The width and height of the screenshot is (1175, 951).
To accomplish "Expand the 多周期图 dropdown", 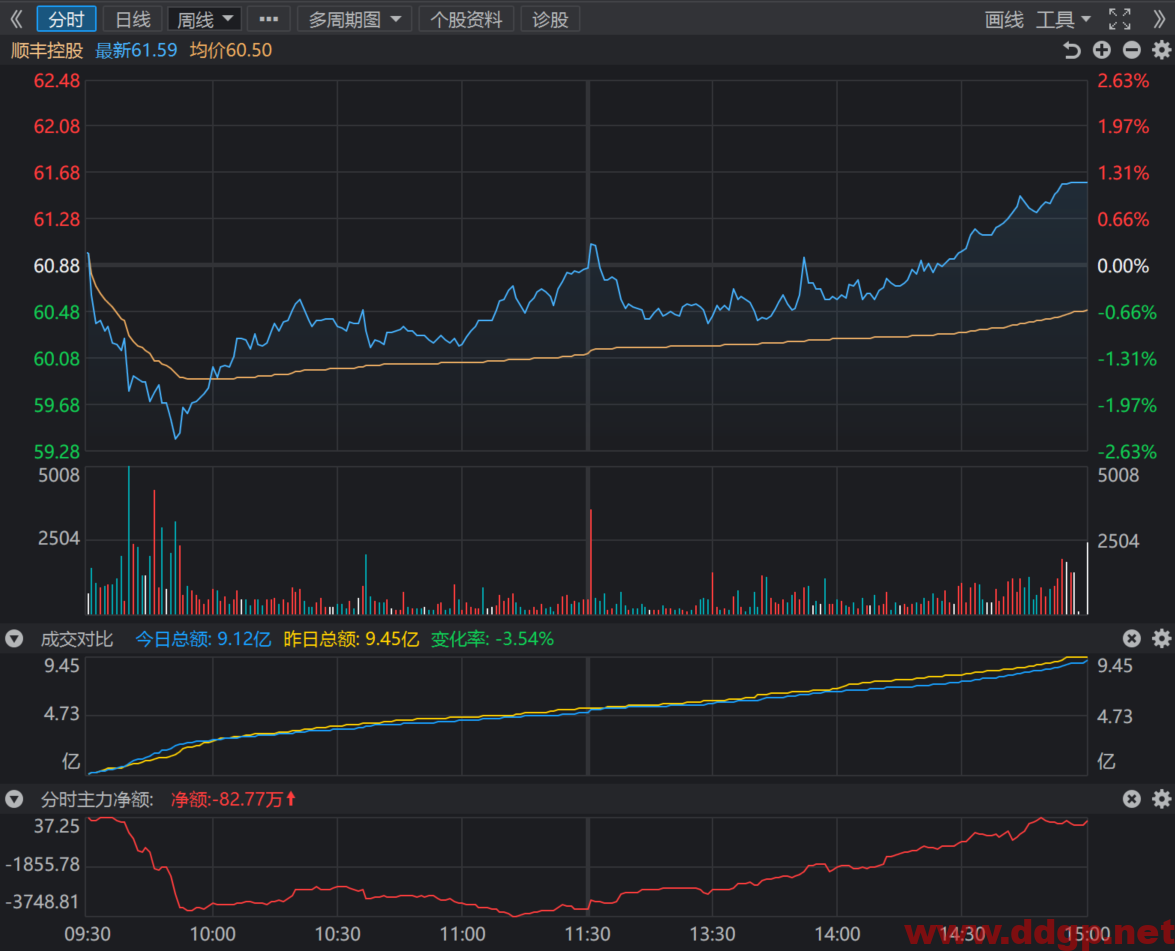I will tap(354, 19).
